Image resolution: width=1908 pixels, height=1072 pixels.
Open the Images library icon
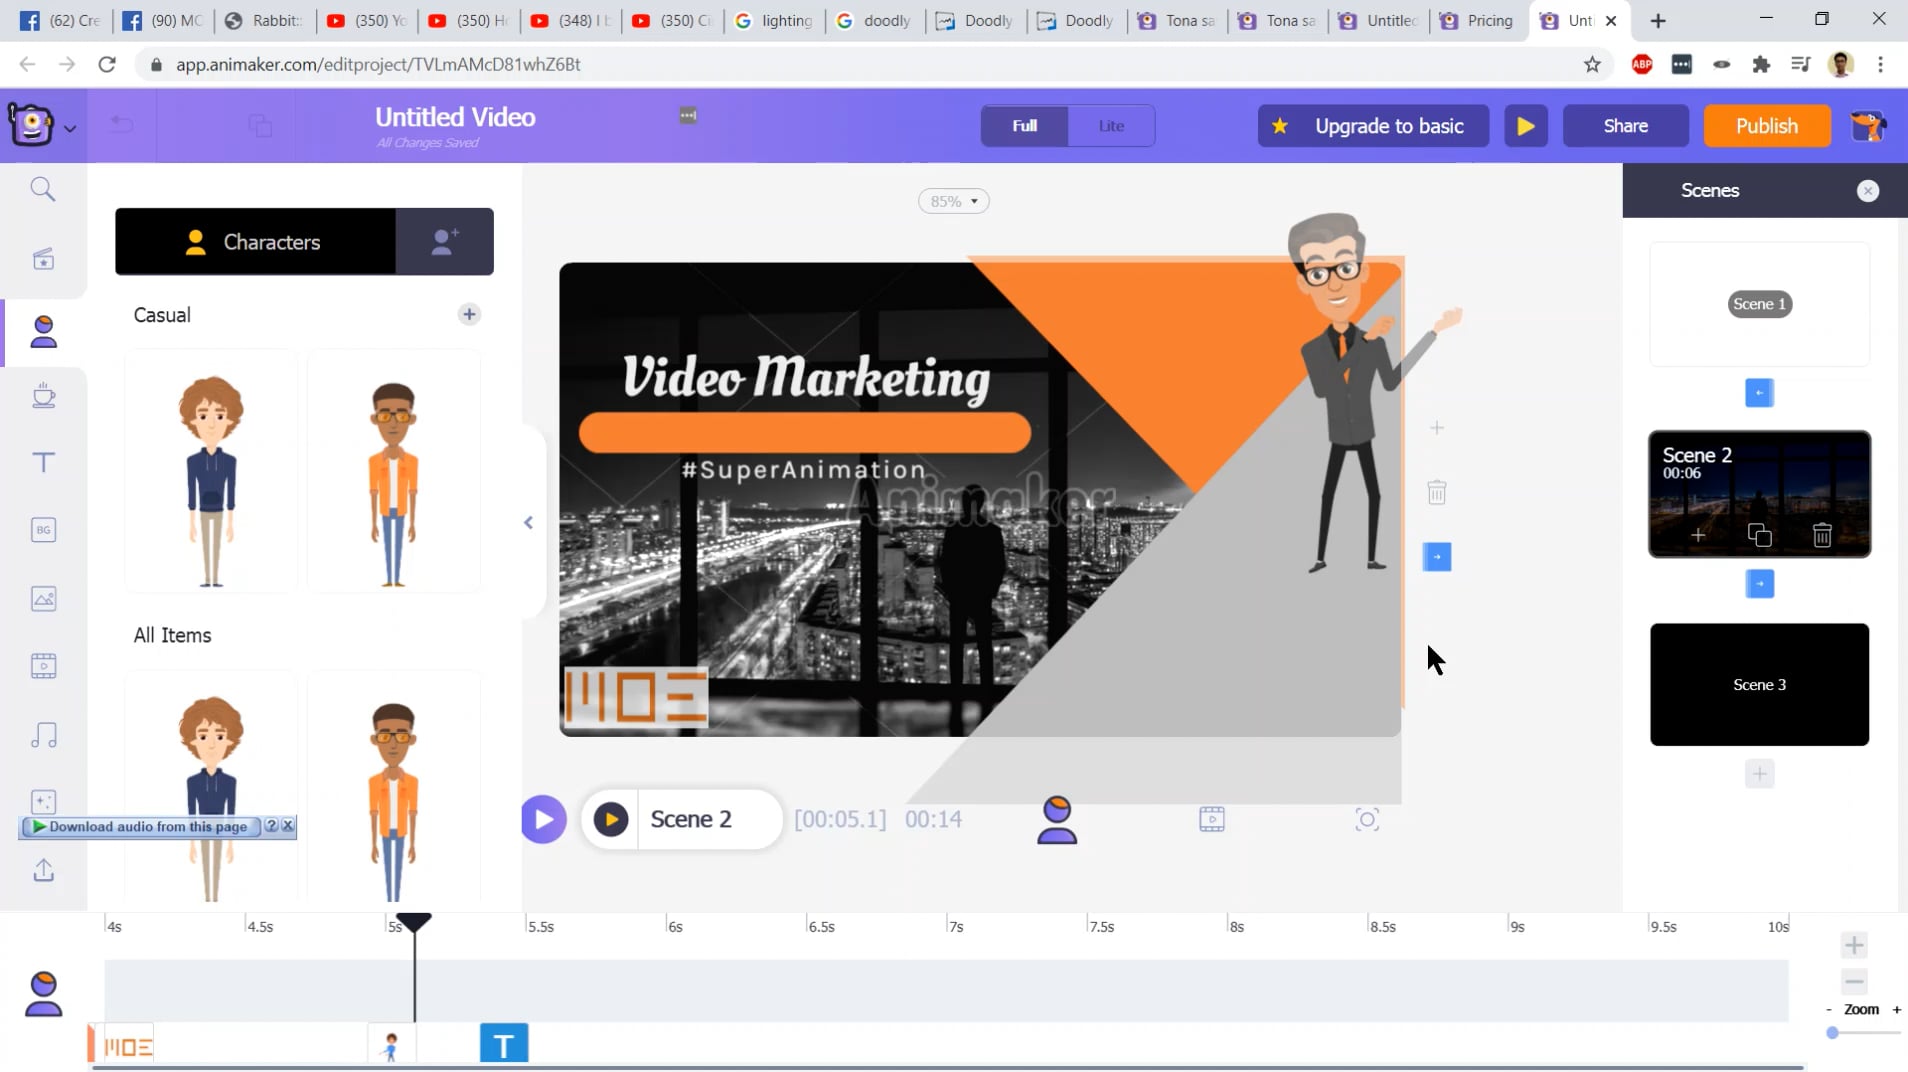43,598
